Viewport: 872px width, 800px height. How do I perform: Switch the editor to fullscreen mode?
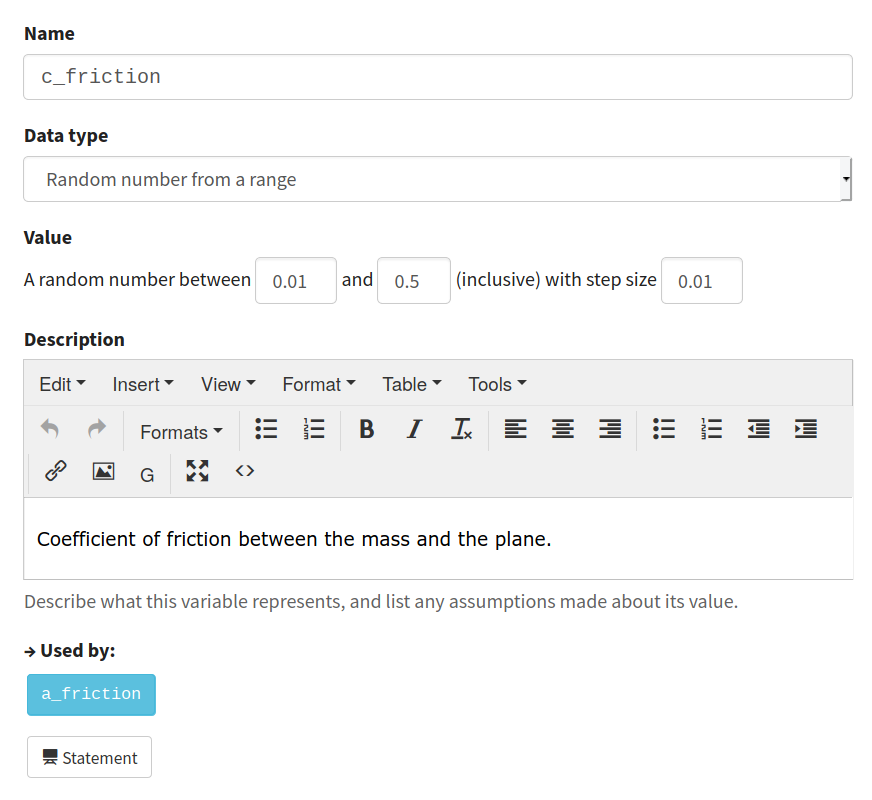point(197,471)
